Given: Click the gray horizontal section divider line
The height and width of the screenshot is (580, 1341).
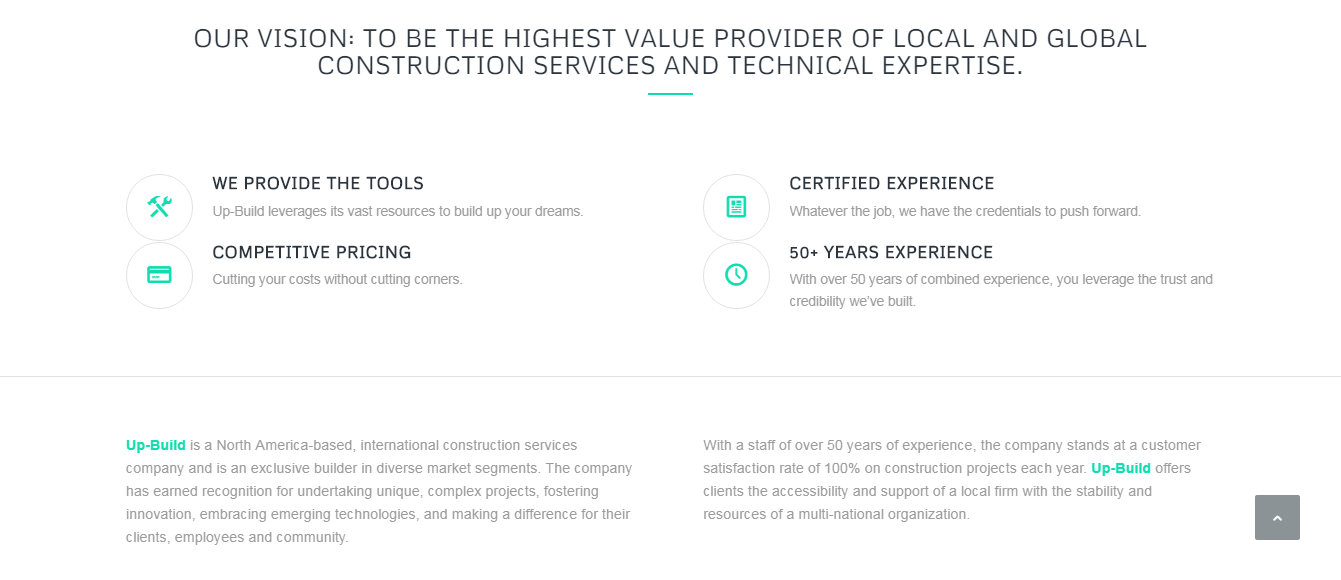Looking at the screenshot, I should click(x=670, y=376).
